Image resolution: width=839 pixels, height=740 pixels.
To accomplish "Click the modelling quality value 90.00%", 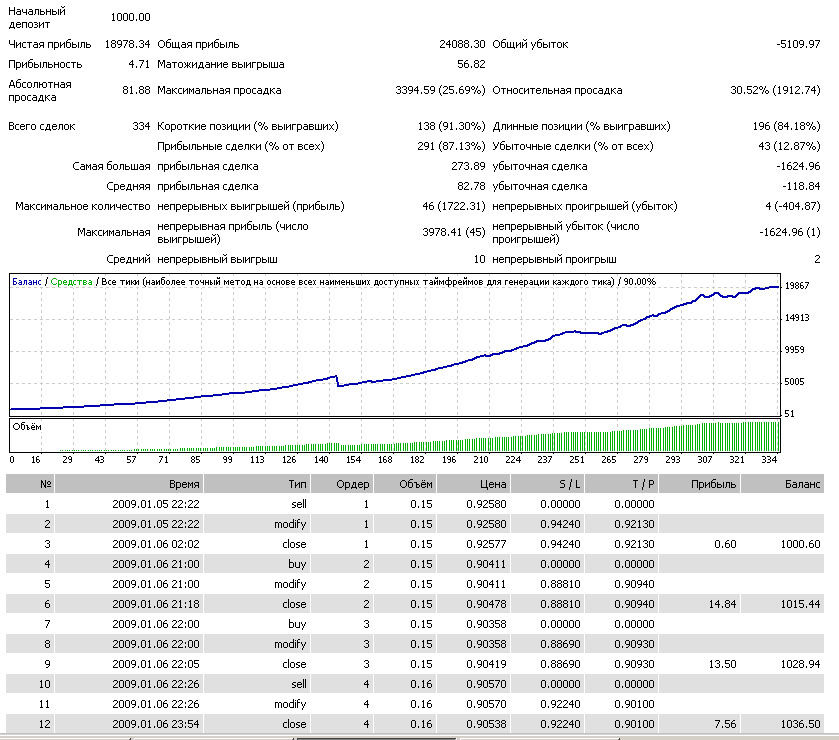I will (639, 281).
